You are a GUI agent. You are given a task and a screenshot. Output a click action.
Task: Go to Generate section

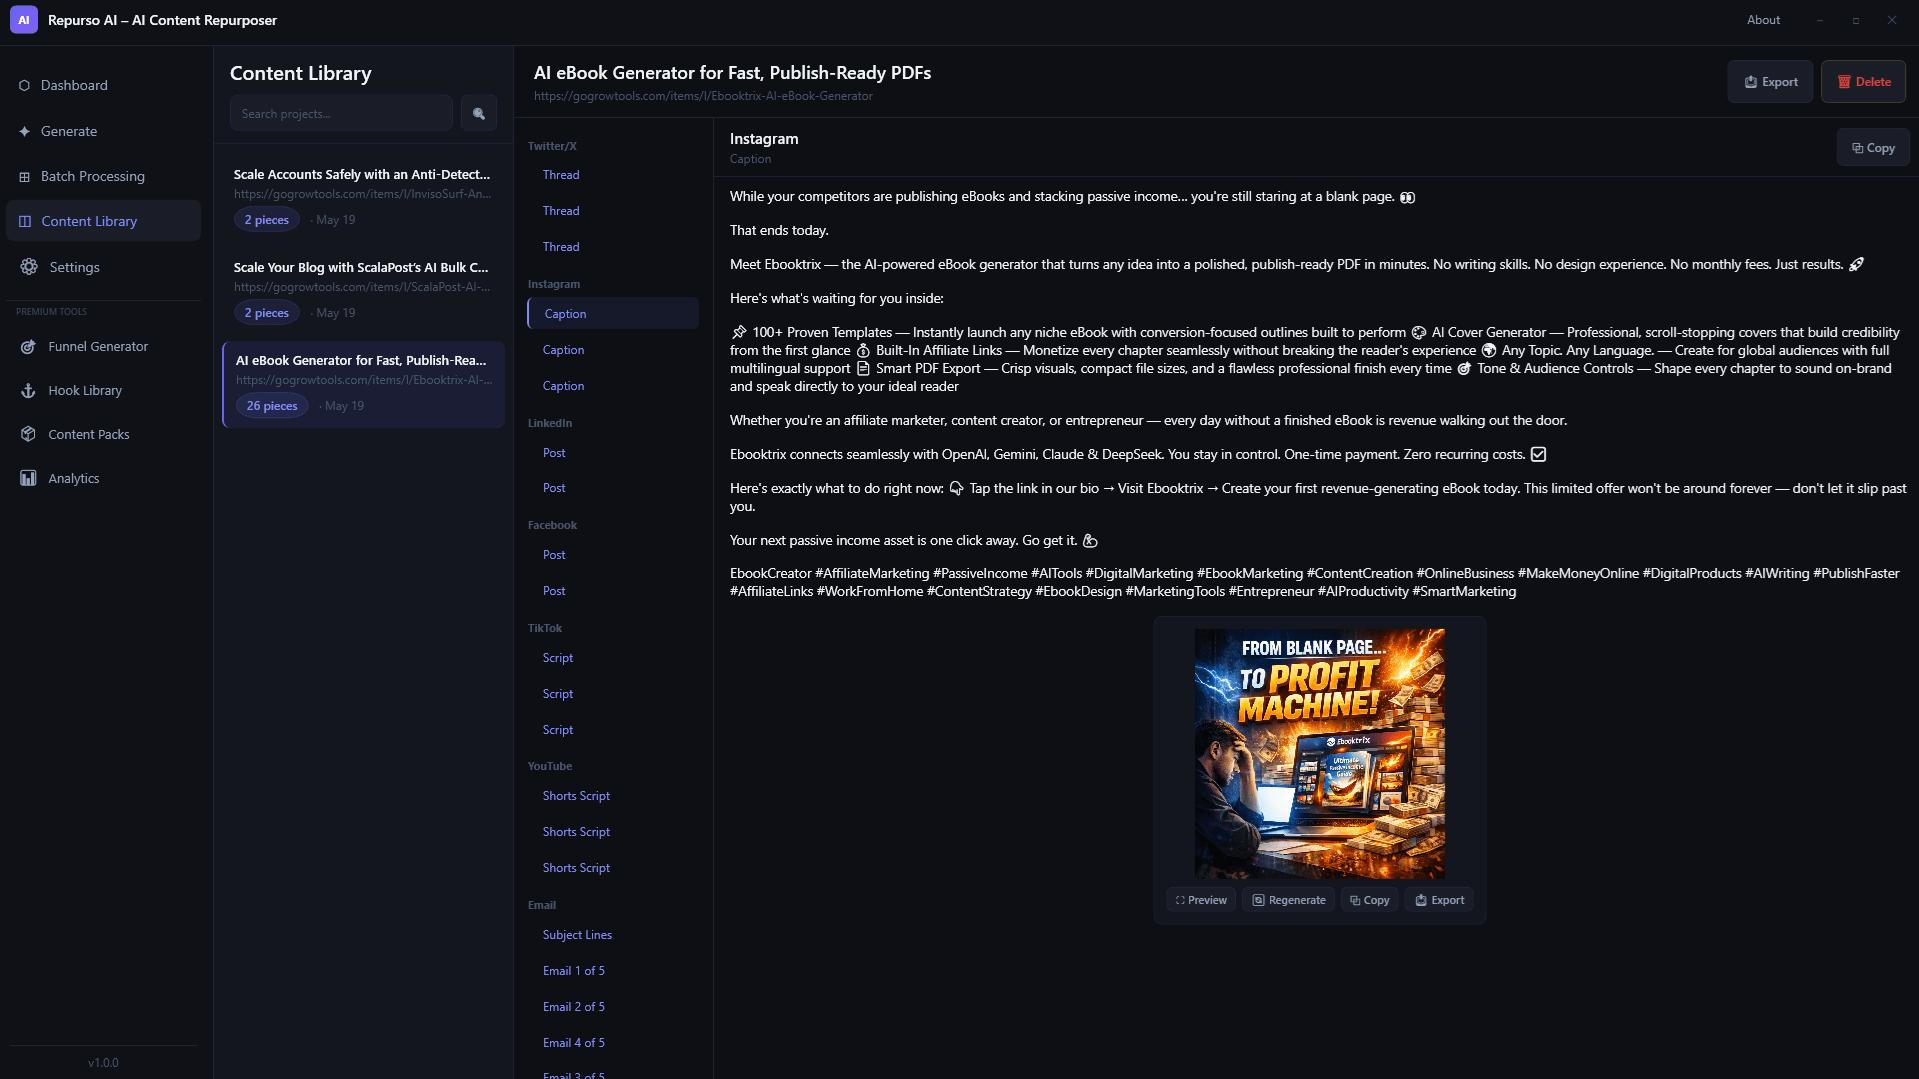click(x=103, y=131)
